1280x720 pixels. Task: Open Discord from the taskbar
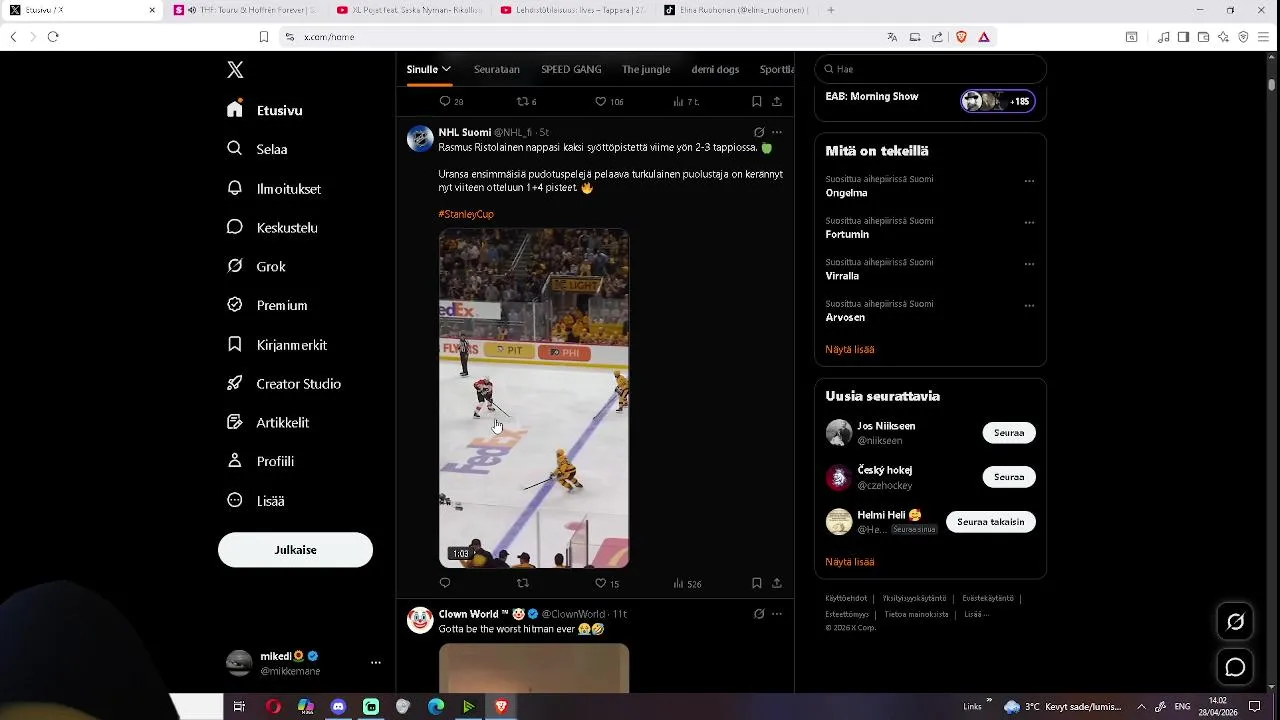[x=338, y=707]
